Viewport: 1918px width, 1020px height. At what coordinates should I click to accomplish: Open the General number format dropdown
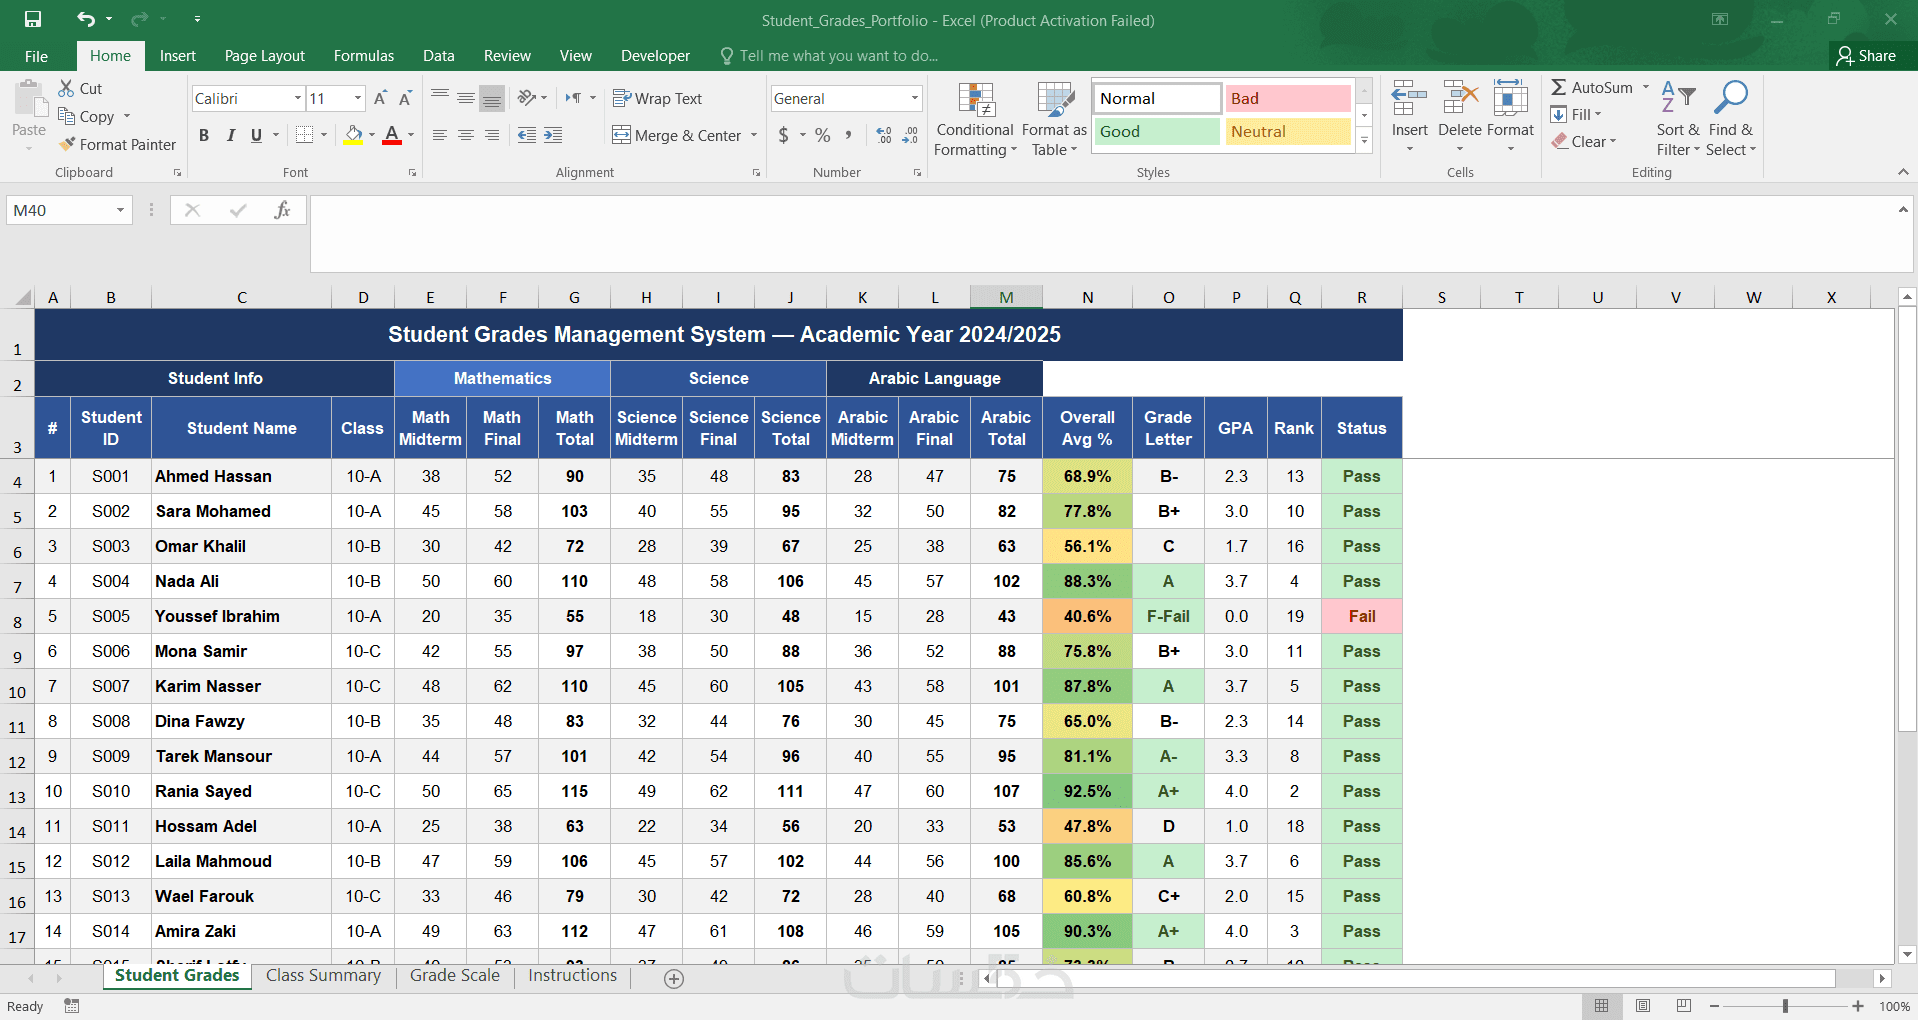[x=914, y=98]
